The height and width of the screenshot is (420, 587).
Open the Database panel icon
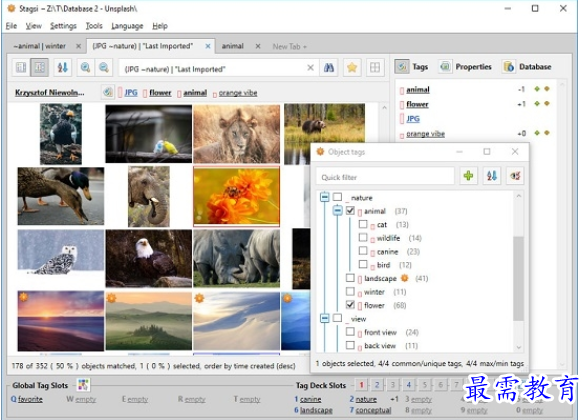(509, 67)
